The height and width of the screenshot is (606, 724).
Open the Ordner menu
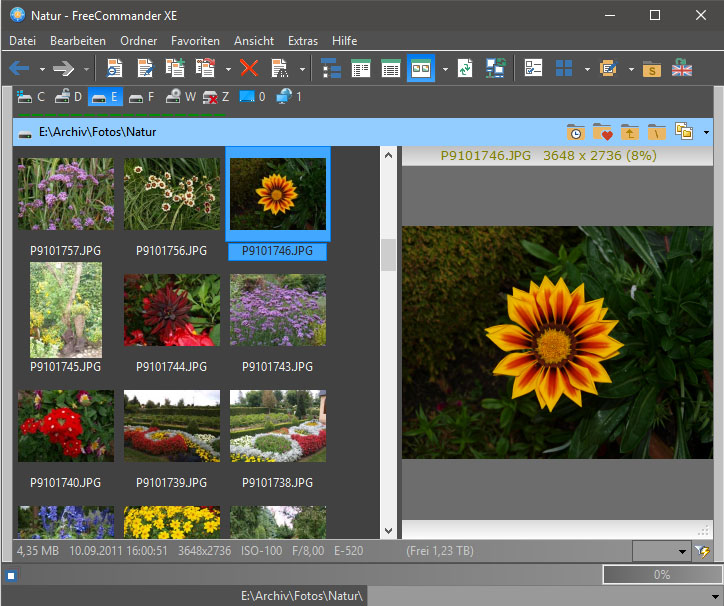[x=139, y=41]
